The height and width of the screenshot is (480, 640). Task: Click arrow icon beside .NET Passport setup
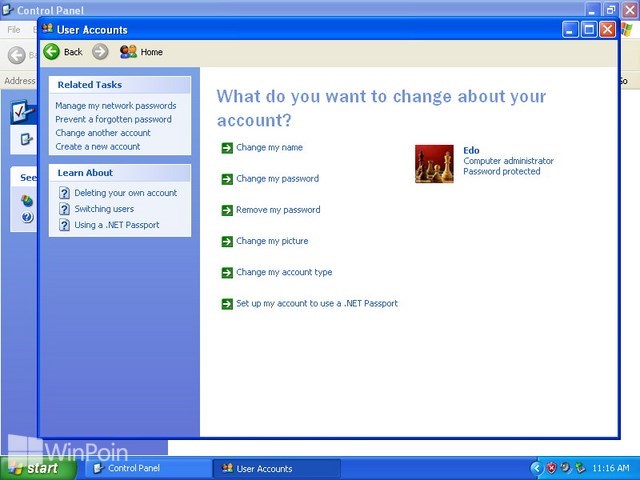pos(227,304)
